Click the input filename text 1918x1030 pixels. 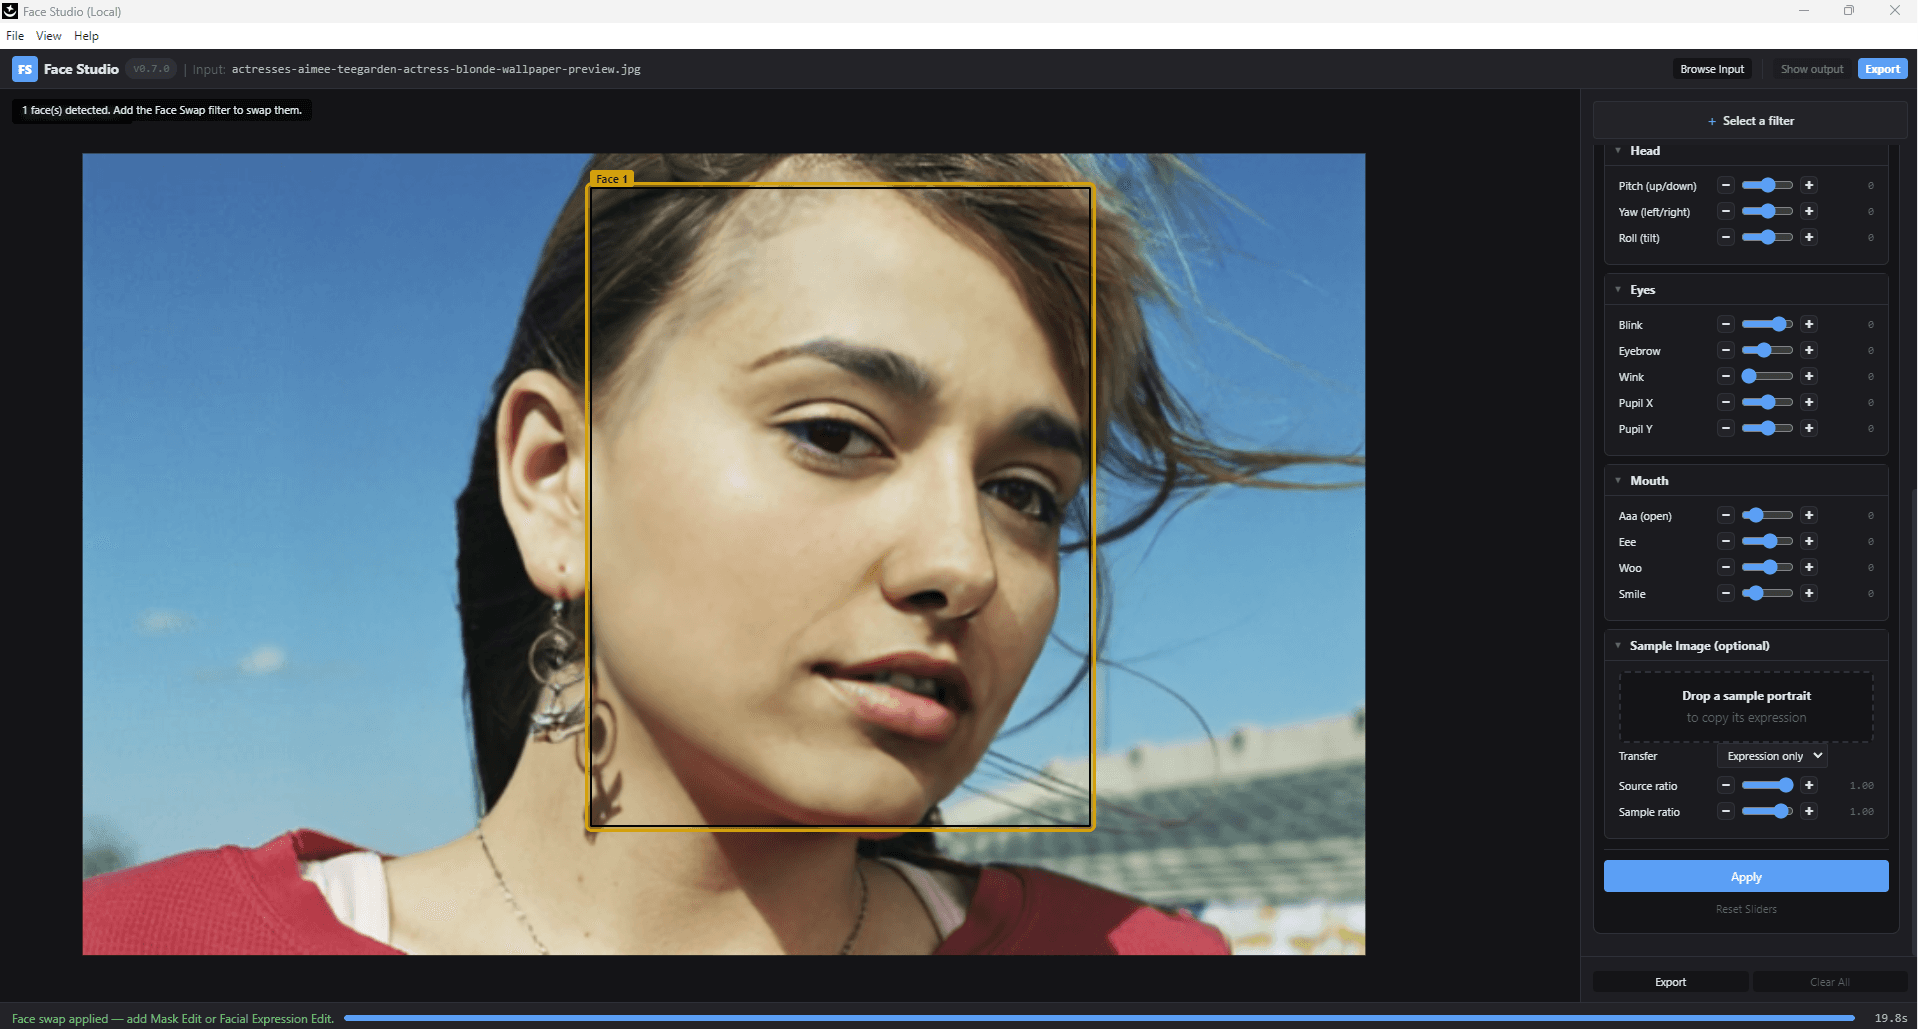tap(436, 69)
